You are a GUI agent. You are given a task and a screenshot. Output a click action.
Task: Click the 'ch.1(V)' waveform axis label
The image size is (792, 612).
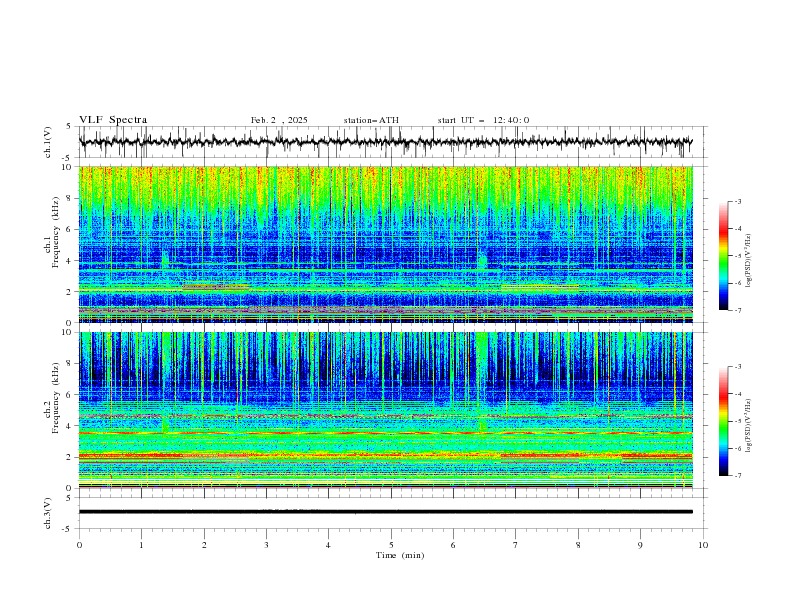click(x=47, y=142)
